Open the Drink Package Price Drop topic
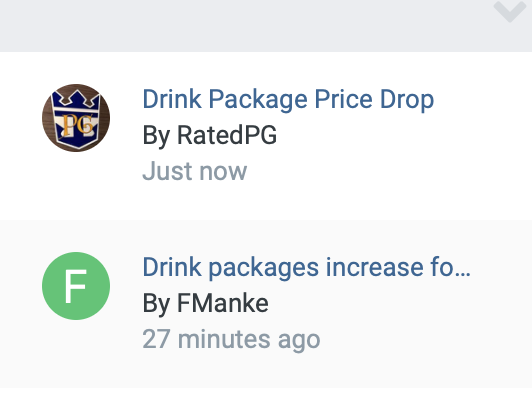Image resolution: width=532 pixels, height=394 pixels. coord(288,100)
